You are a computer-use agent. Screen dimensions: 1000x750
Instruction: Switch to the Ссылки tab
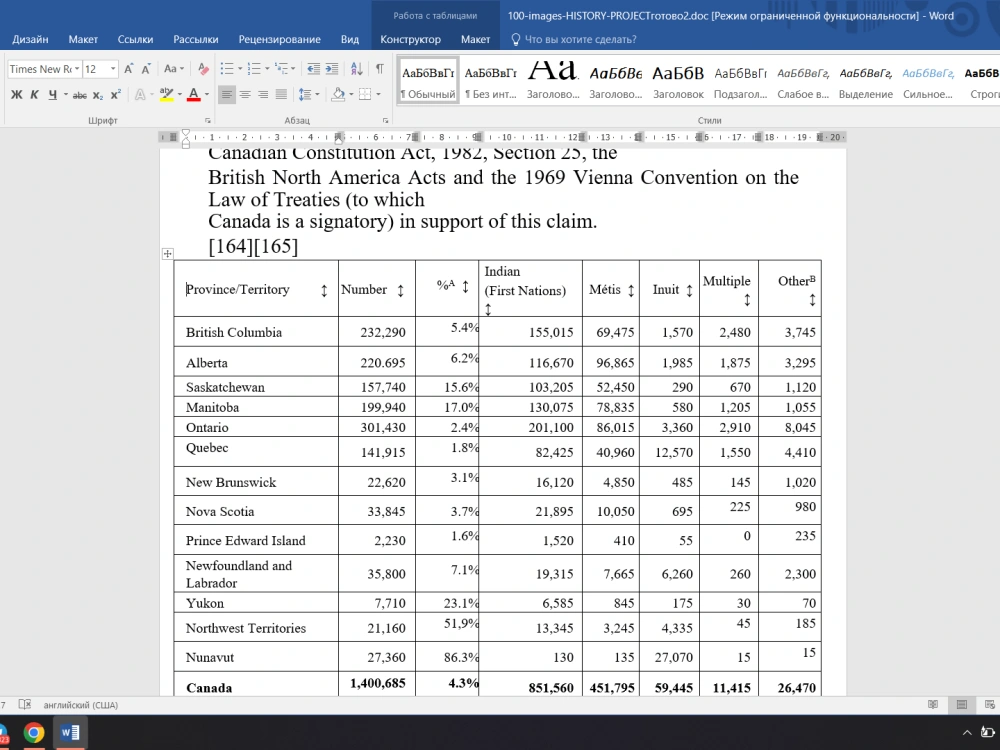click(135, 39)
